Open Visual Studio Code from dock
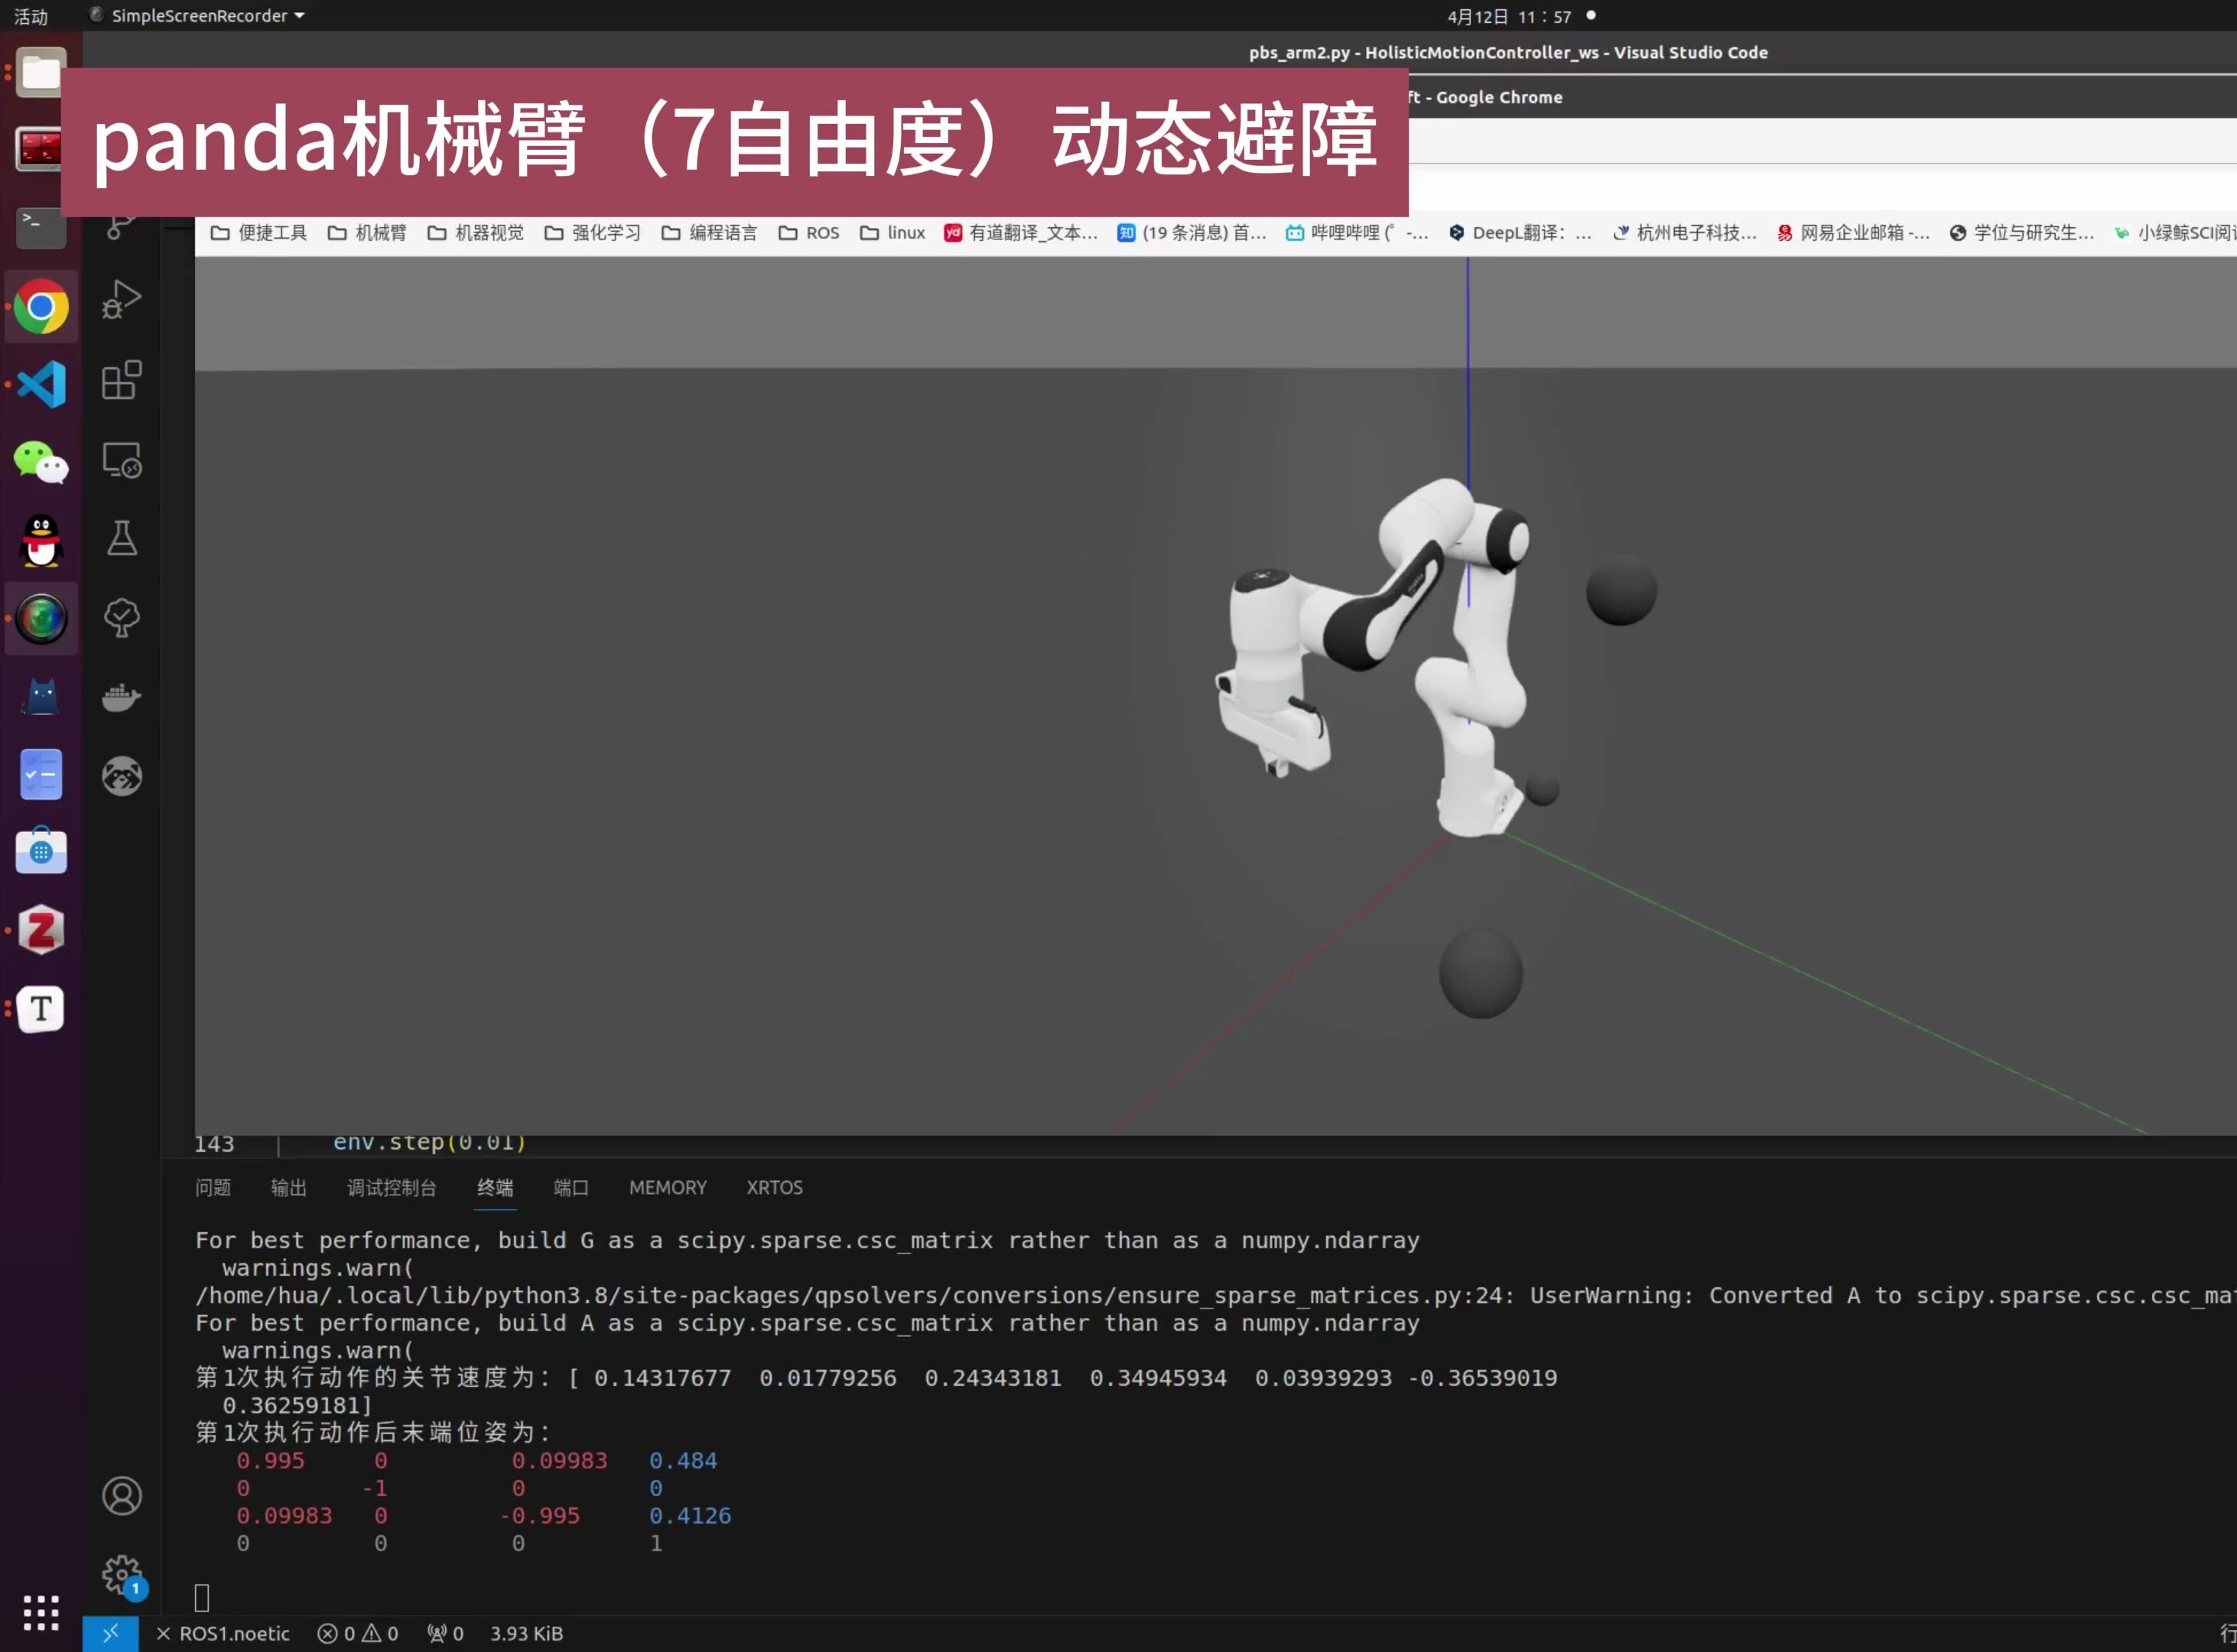2237x1652 pixels. [x=41, y=384]
